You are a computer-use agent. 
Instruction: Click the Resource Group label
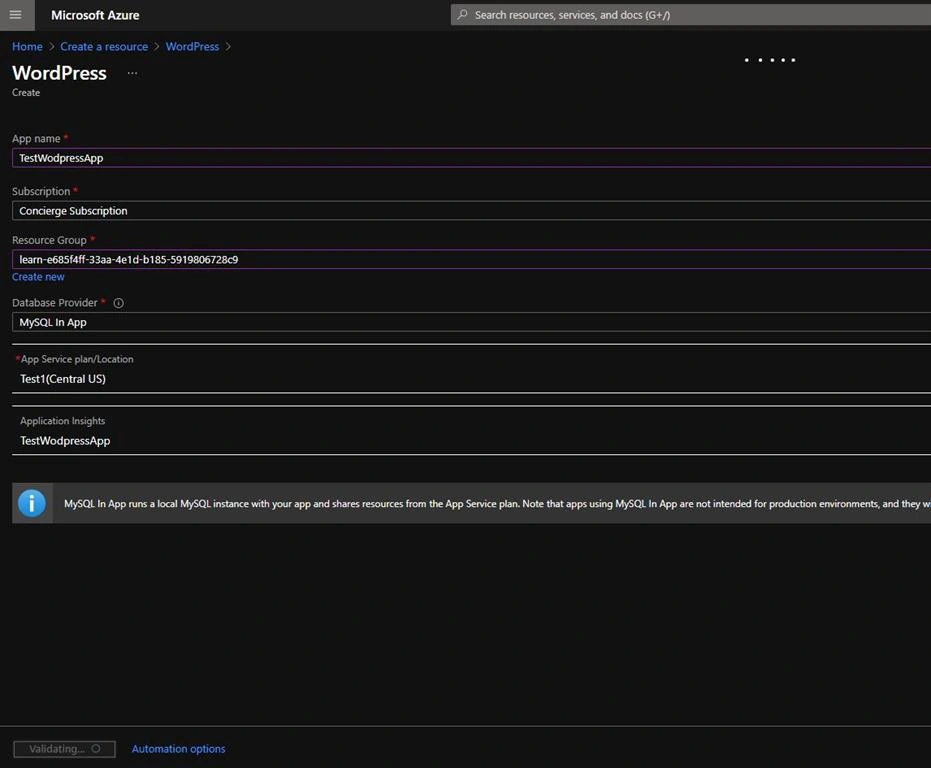click(x=49, y=240)
